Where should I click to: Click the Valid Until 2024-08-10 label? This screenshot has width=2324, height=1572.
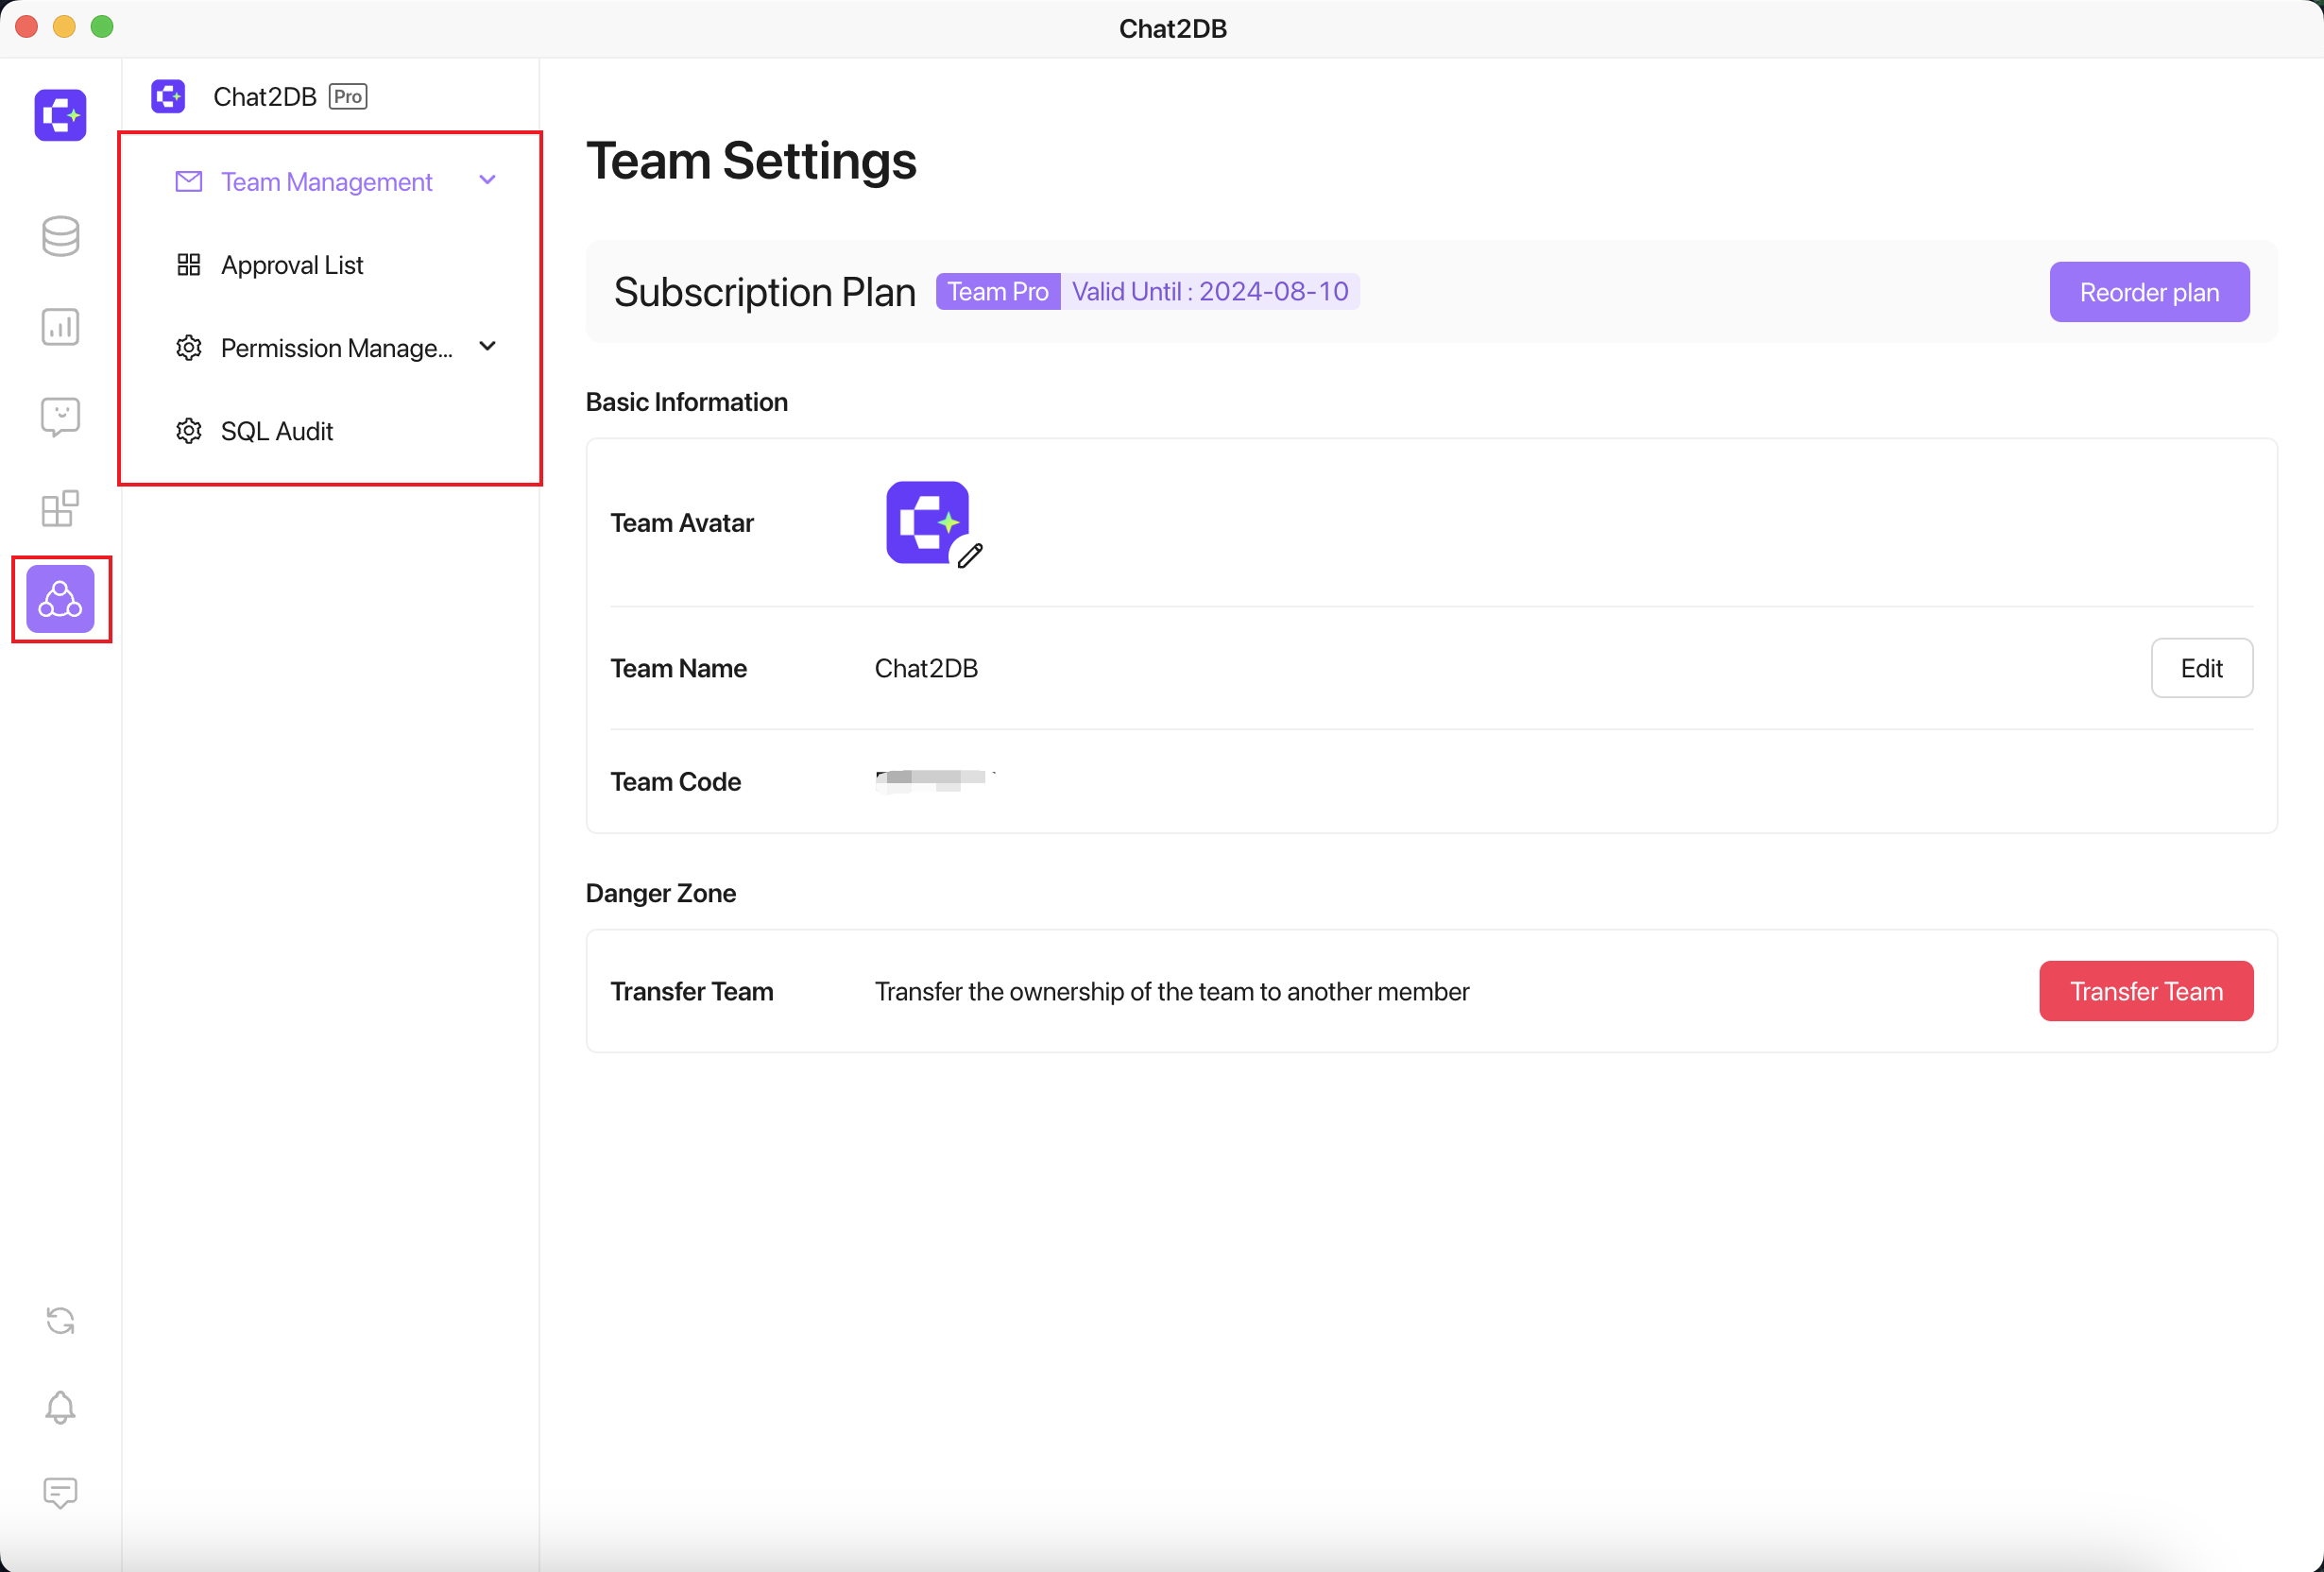tap(1210, 291)
